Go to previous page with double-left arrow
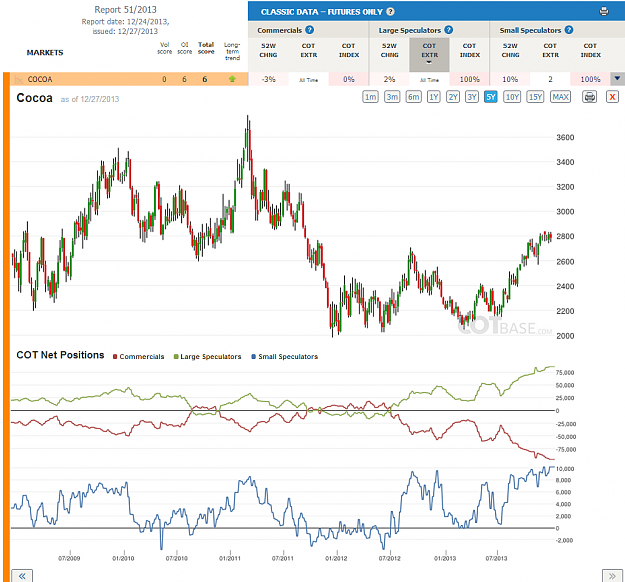Image resolution: width=625 pixels, height=582 pixels. (x=22, y=576)
